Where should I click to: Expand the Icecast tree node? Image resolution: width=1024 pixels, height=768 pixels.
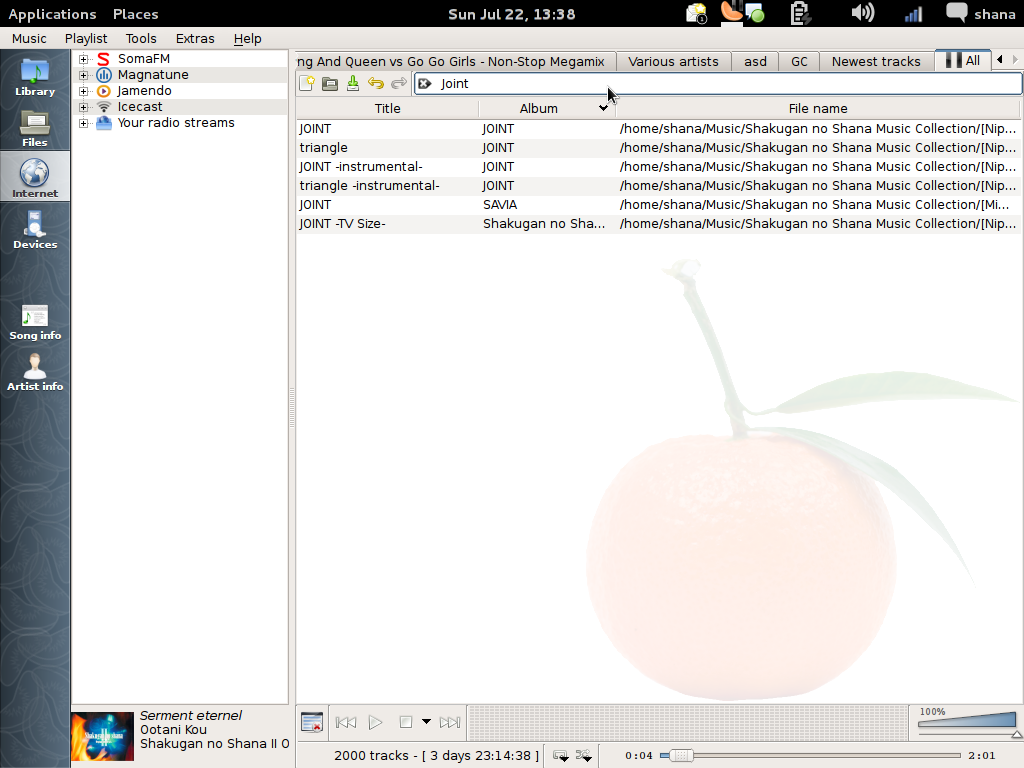[x=84, y=107]
